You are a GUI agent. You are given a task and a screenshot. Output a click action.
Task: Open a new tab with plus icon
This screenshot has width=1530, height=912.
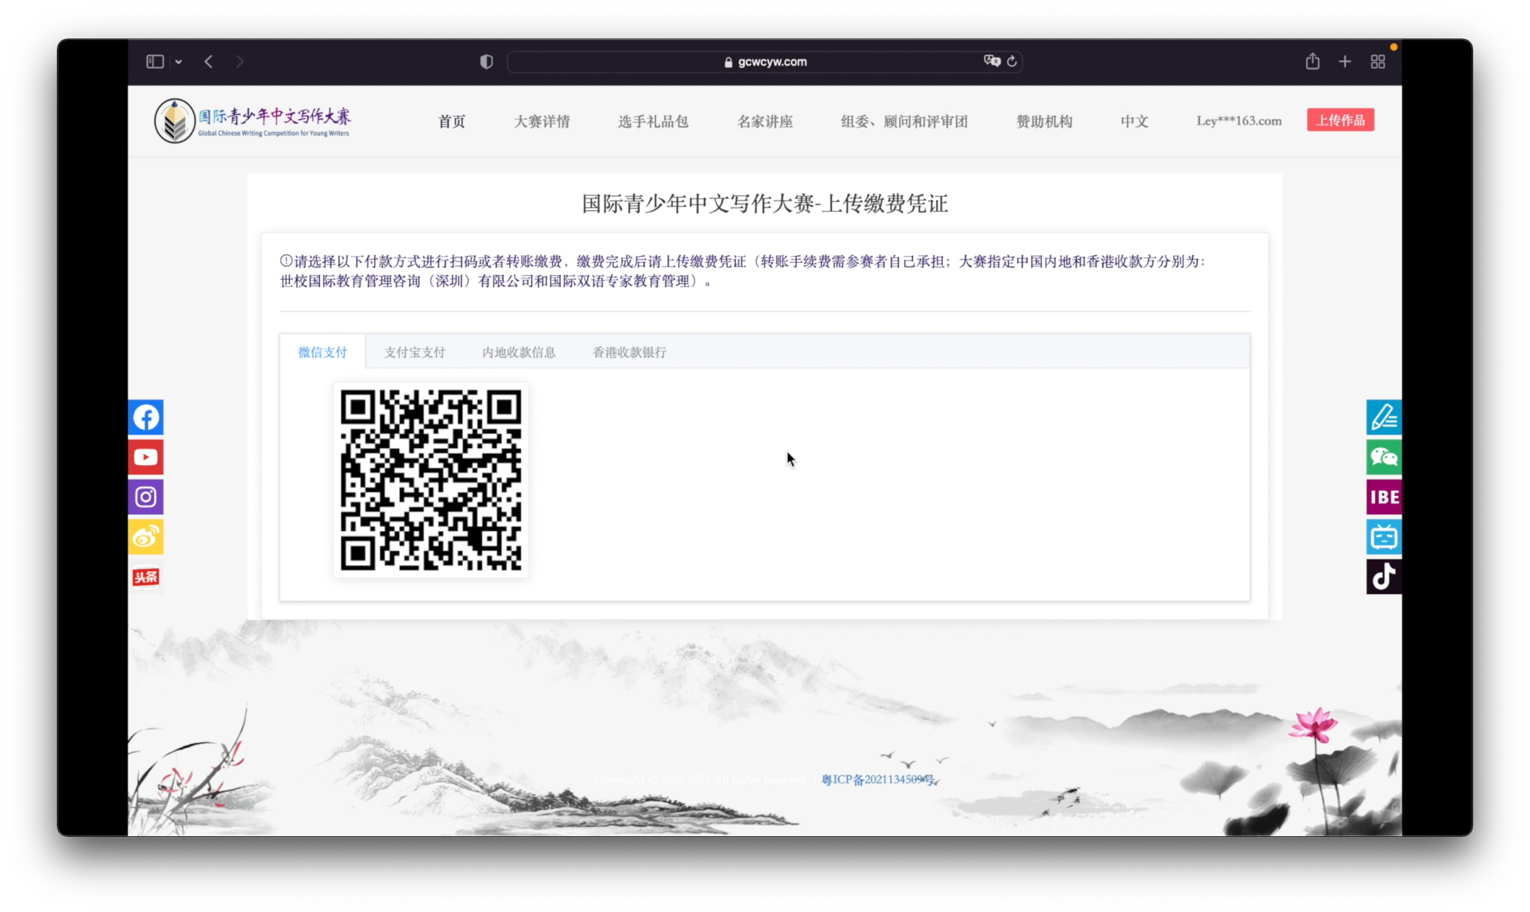click(1345, 62)
